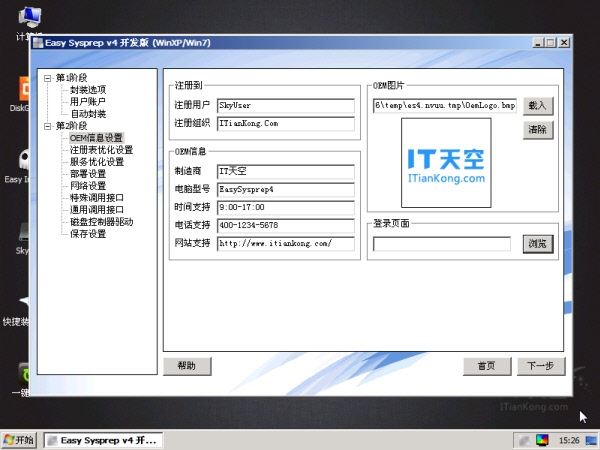Open 保存设置 page
This screenshot has height=450, width=600.
(88, 234)
